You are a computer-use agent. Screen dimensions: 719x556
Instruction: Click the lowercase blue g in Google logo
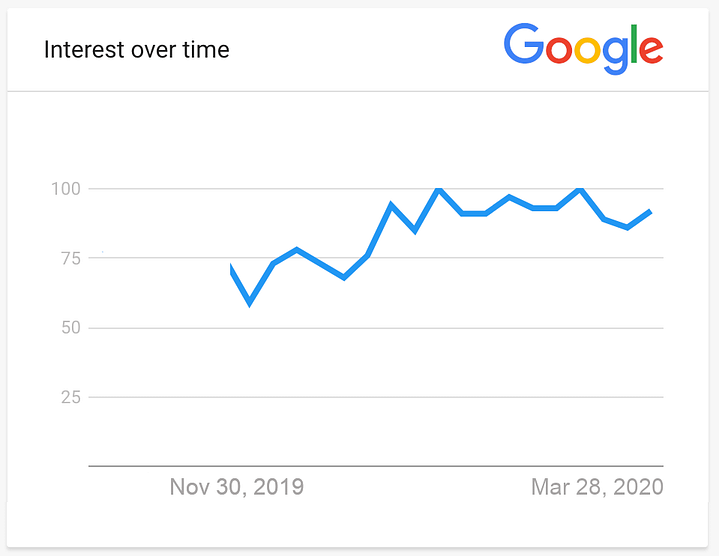point(615,55)
